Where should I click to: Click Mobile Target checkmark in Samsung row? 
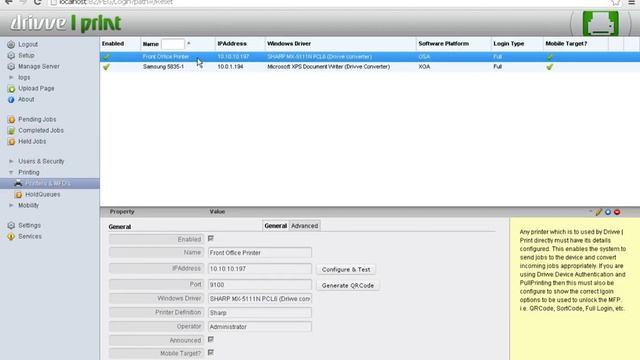coord(550,67)
